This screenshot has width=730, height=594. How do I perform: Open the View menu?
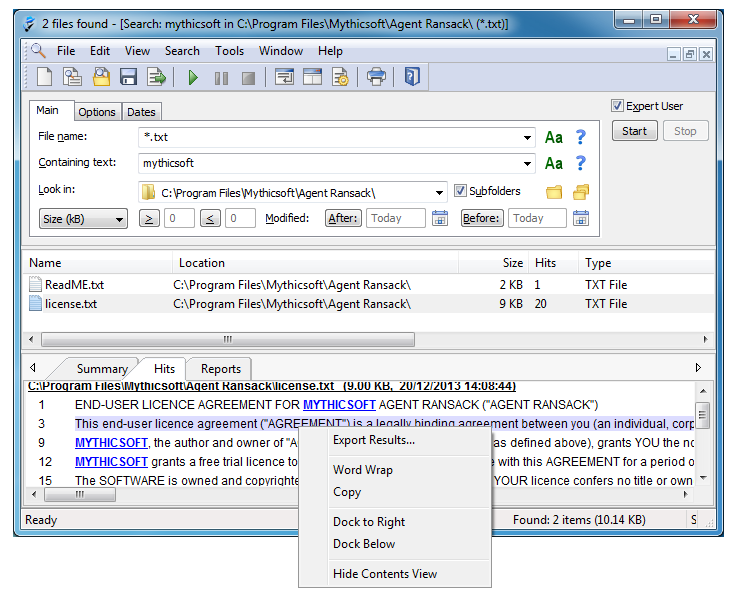(137, 51)
